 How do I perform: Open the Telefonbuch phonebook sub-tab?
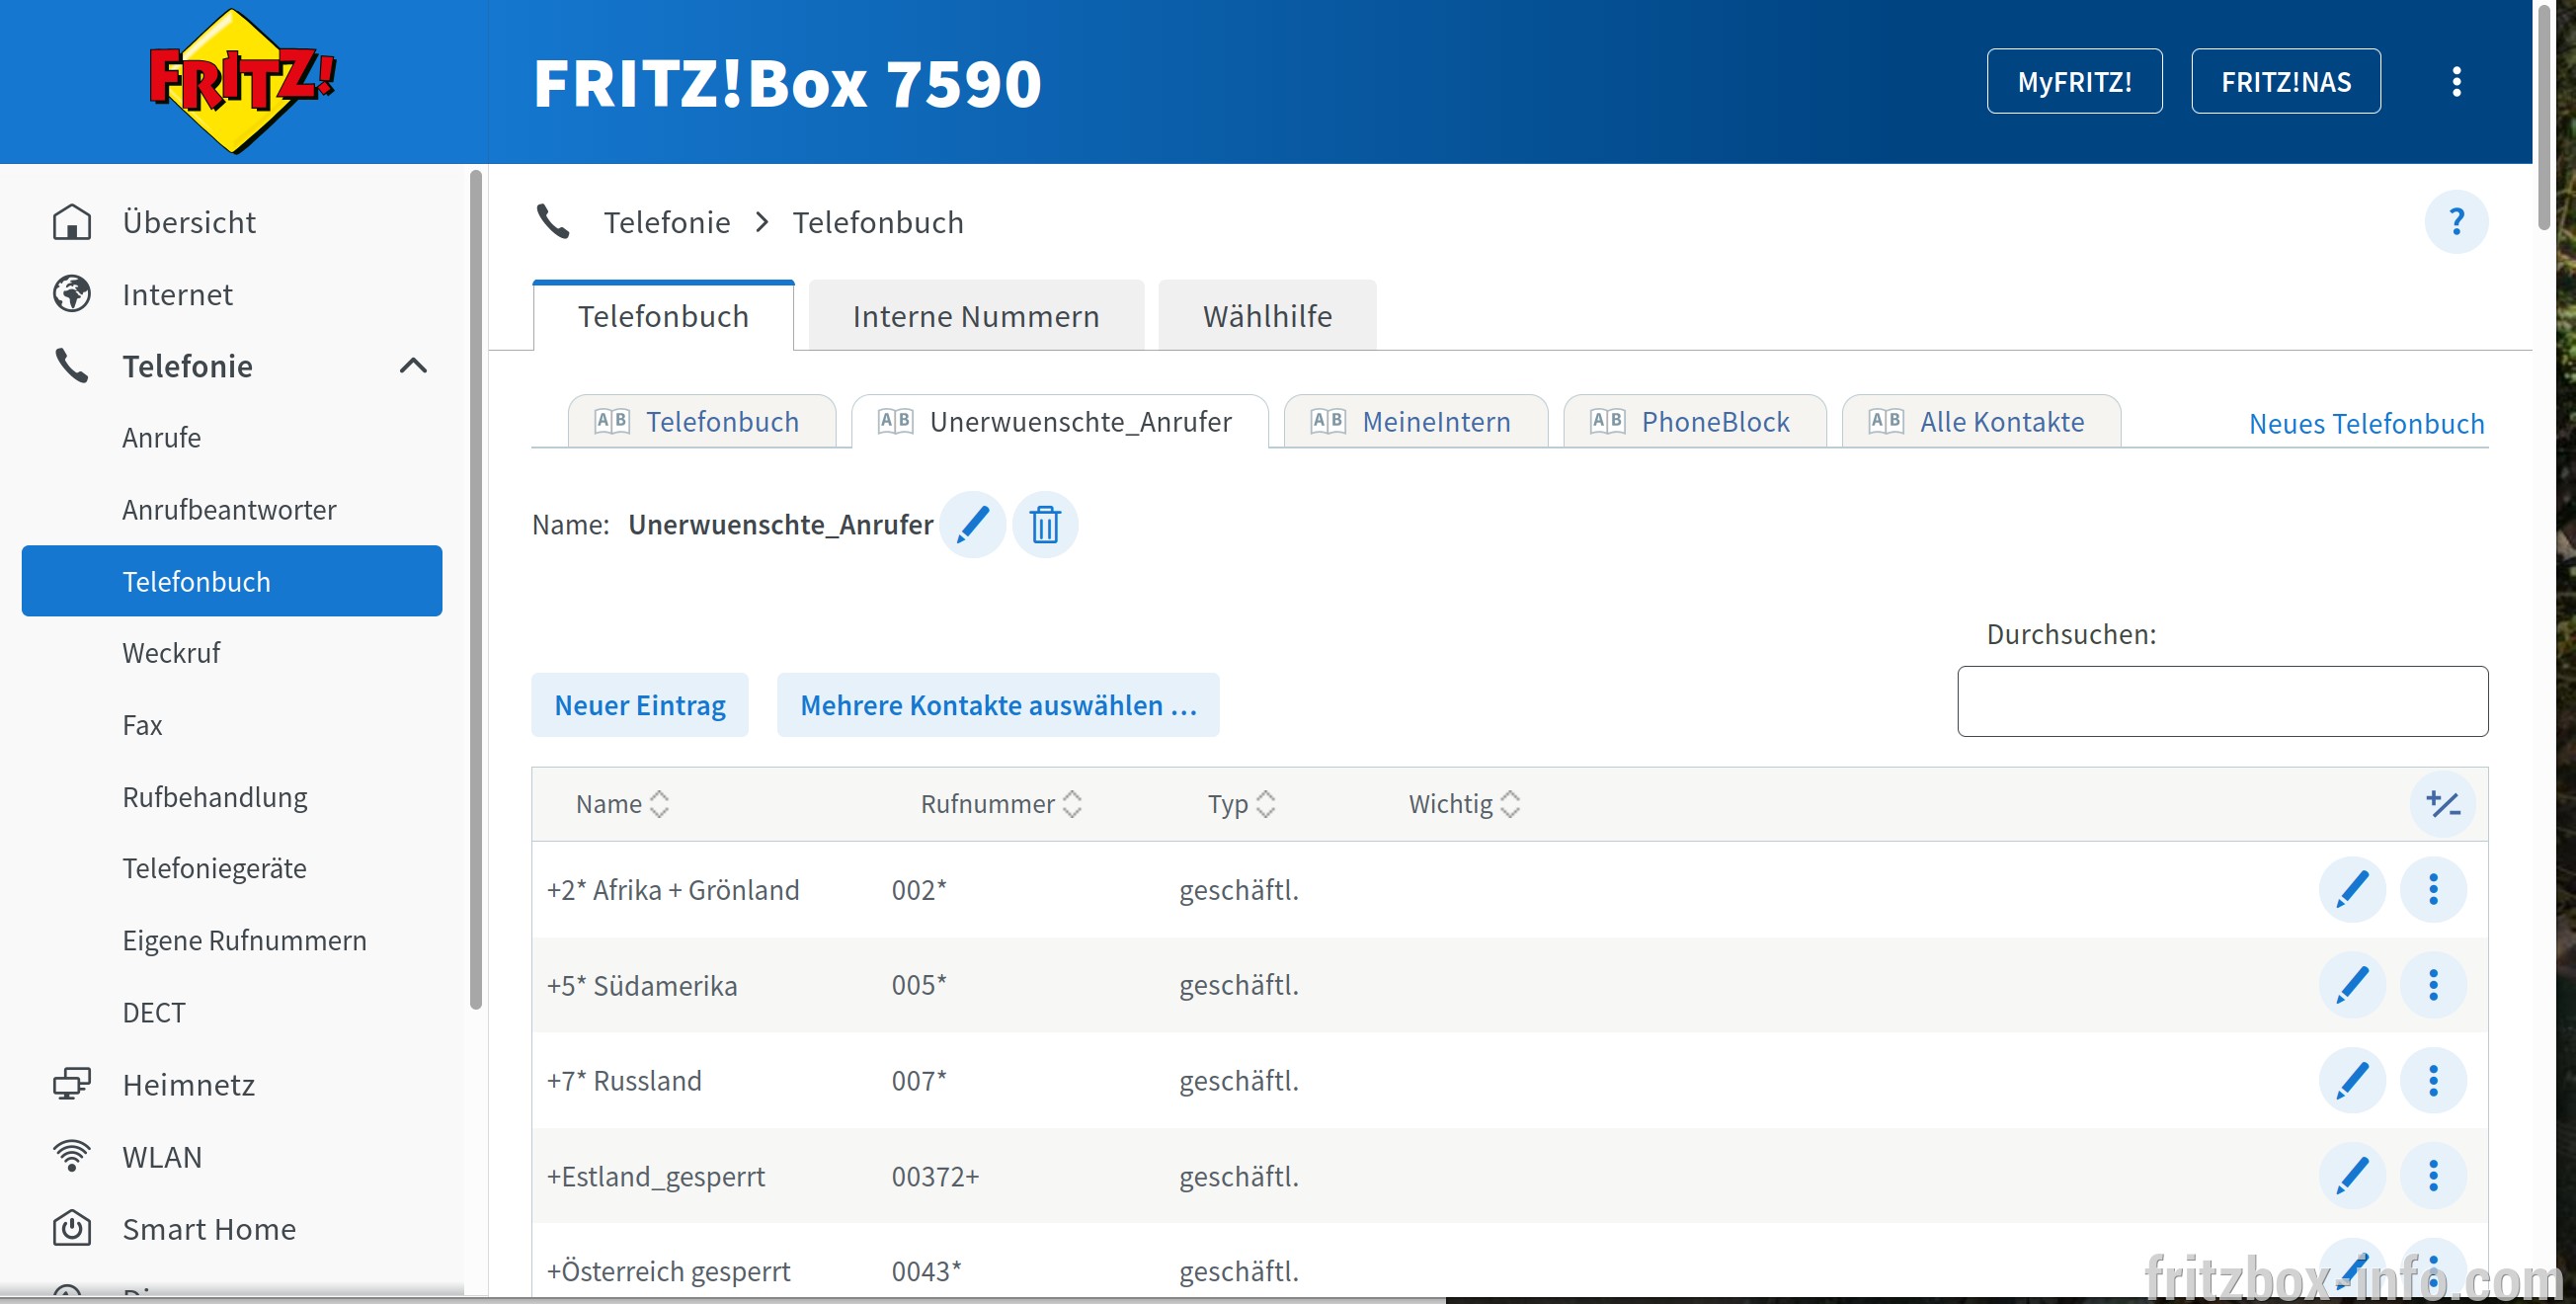click(x=701, y=422)
